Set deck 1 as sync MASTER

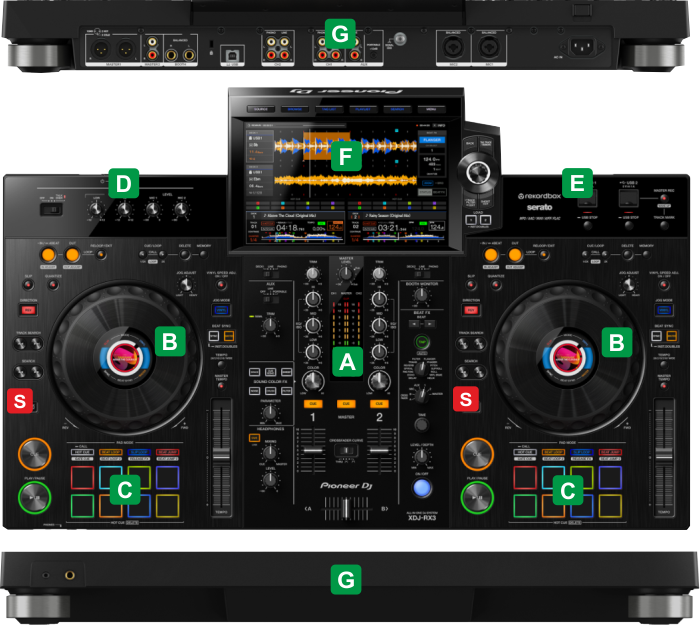click(229, 336)
